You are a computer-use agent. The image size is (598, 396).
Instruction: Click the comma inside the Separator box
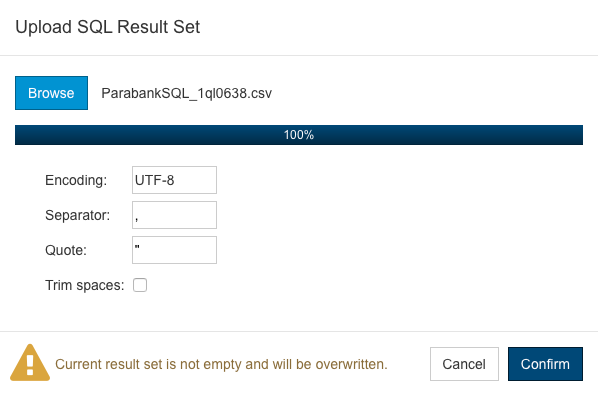pos(136,219)
